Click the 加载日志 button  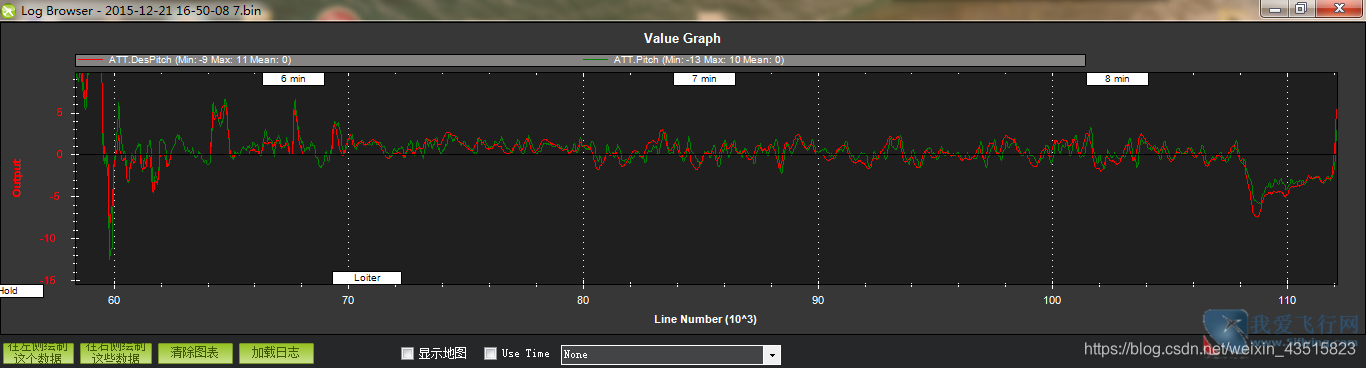276,353
